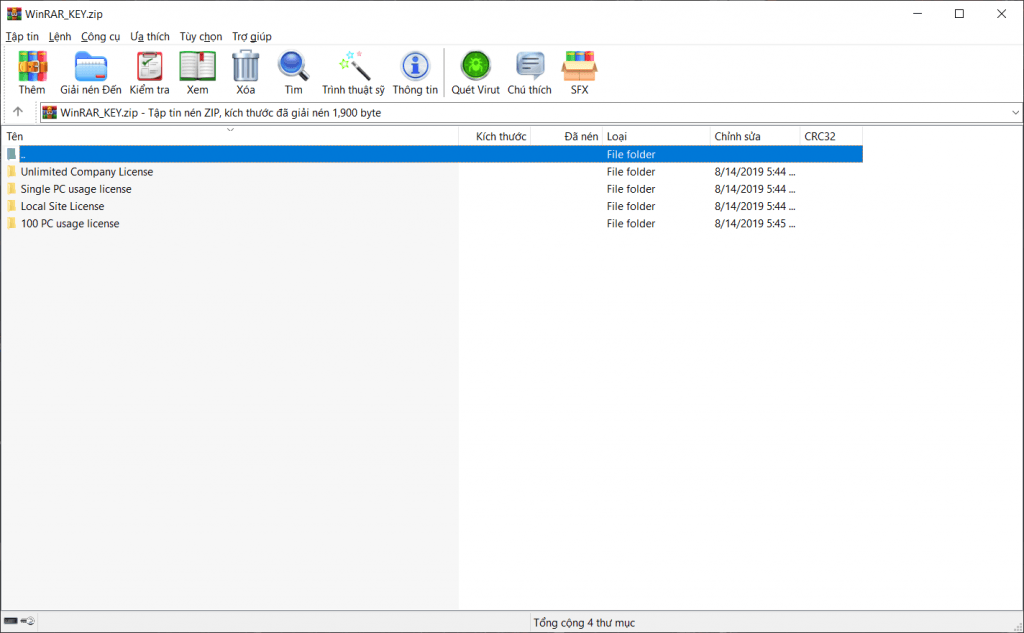Viewport: 1024px width, 633px height.
Task: Sort by Loại column header
Action: click(x=656, y=136)
